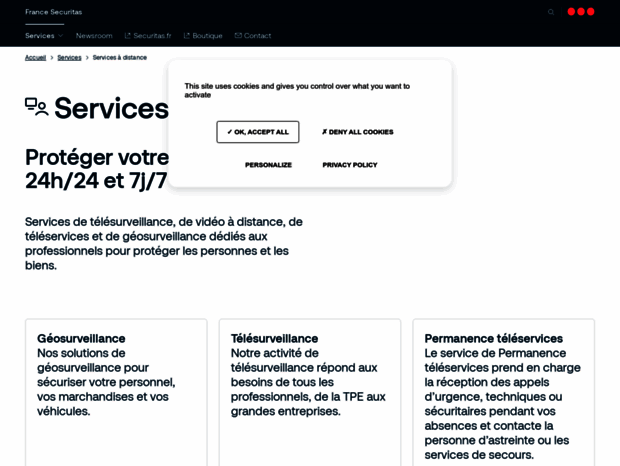Click the intro paragraph about télésurveillance services
The height and width of the screenshot is (466, 620).
164,243
